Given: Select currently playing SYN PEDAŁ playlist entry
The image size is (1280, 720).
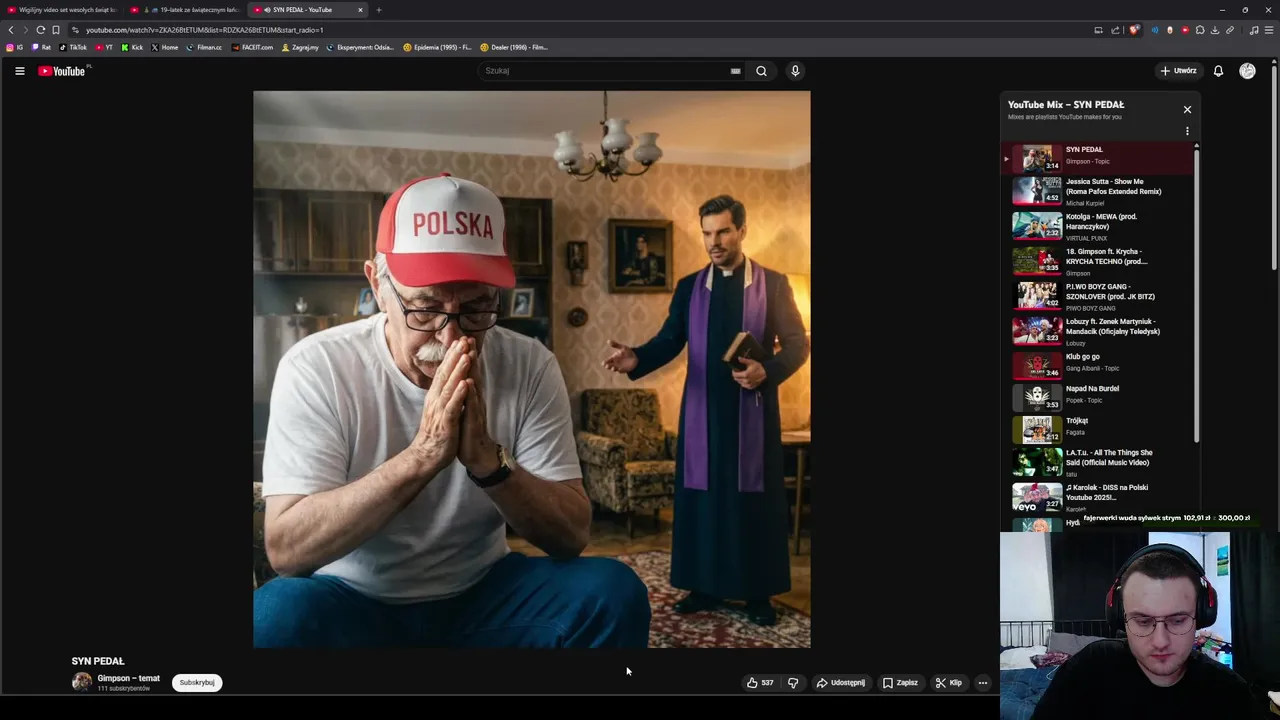Looking at the screenshot, I should coord(1099,158).
